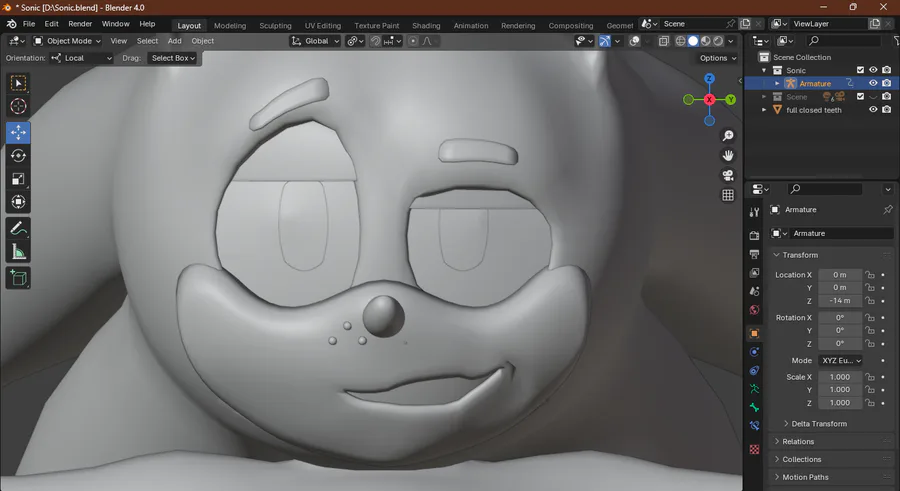Lock Location X property

pyautogui.click(x=870, y=275)
